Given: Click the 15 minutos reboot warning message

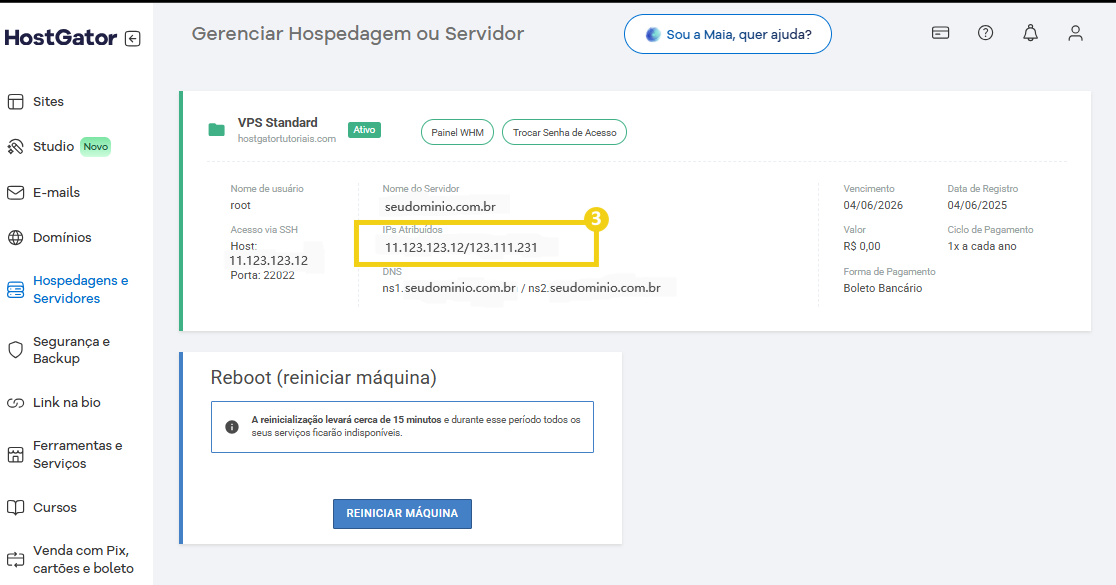Looking at the screenshot, I should click(402, 427).
